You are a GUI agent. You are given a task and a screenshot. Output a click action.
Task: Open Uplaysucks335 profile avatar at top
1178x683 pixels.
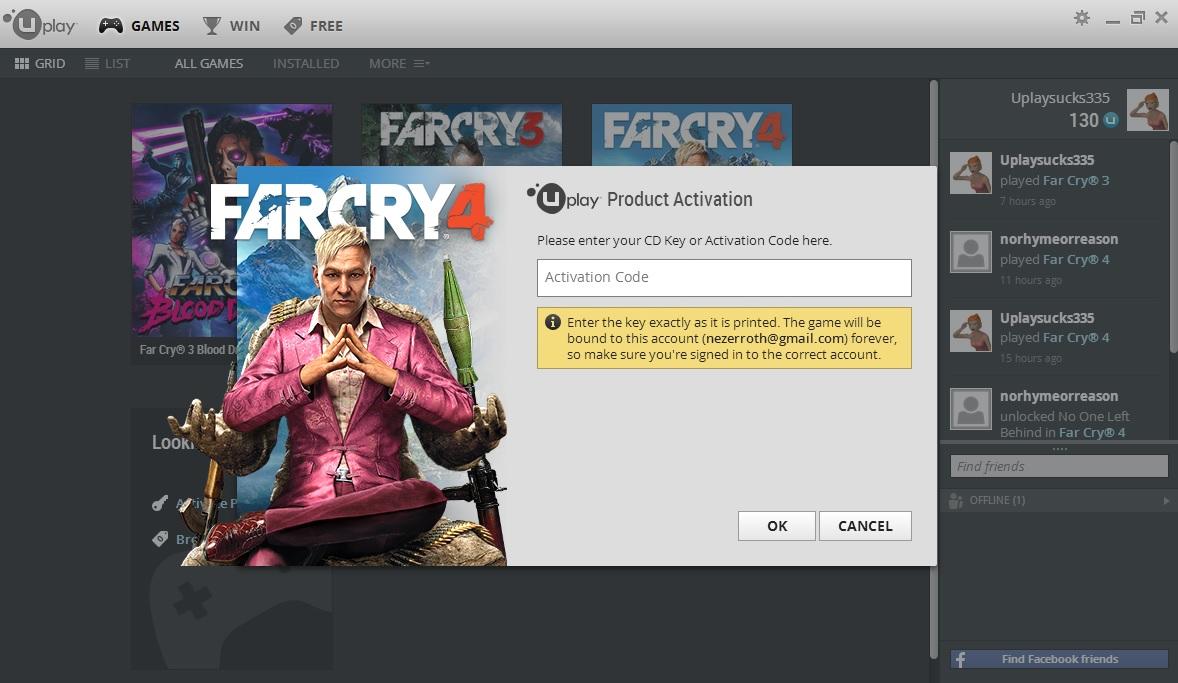pos(1147,110)
